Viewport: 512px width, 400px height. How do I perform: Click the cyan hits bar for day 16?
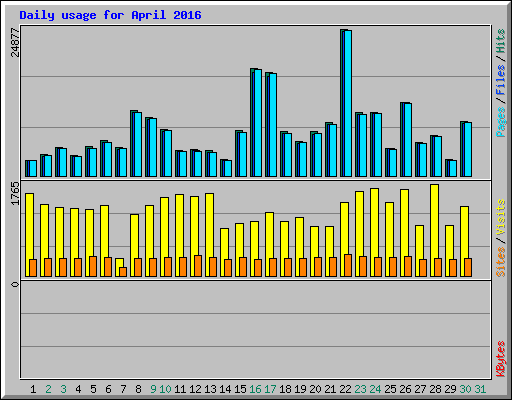point(258,123)
